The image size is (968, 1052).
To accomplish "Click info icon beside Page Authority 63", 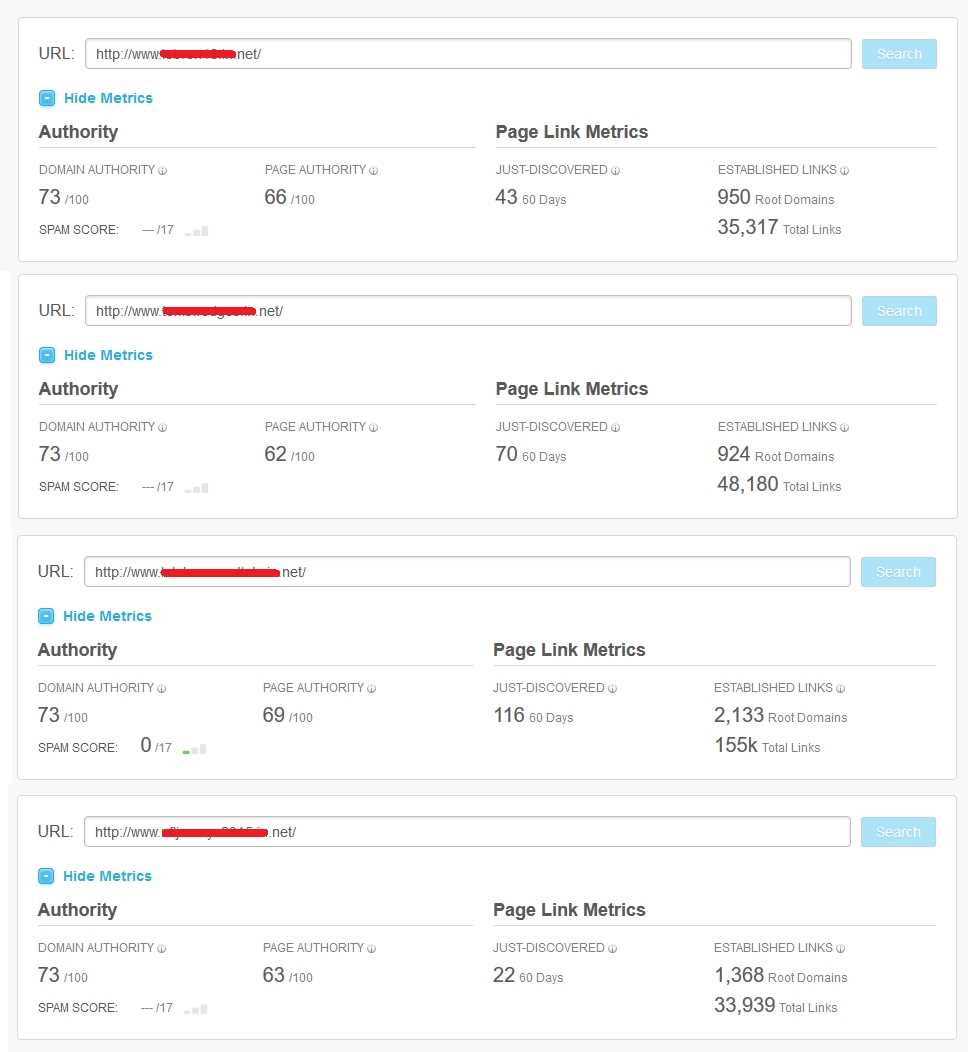I will pyautogui.click(x=371, y=949).
